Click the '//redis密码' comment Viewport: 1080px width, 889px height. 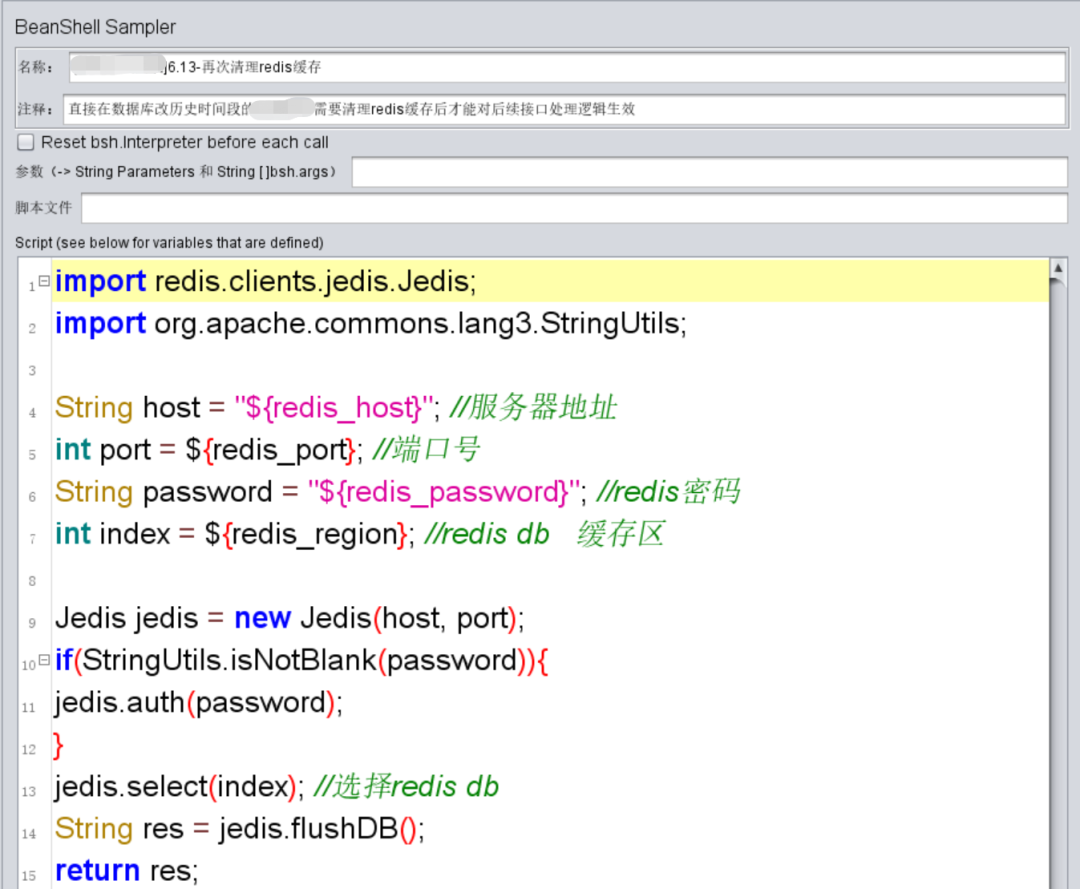point(668,492)
